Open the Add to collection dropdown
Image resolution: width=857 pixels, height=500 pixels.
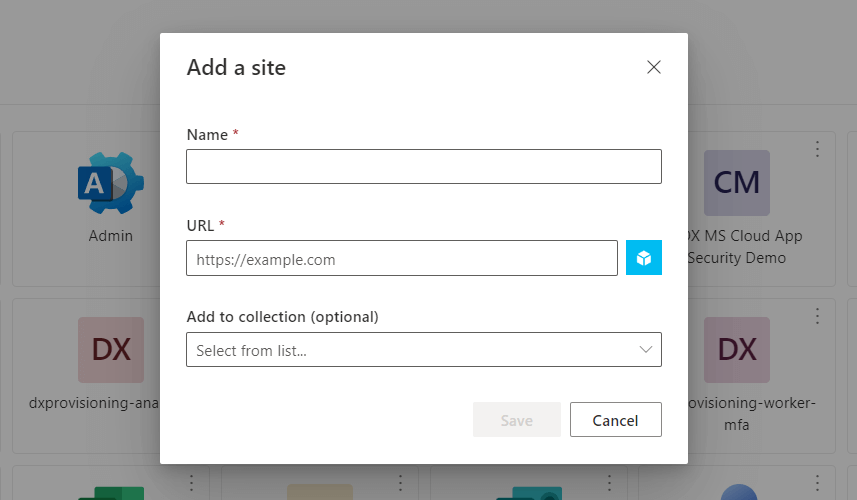coord(424,350)
